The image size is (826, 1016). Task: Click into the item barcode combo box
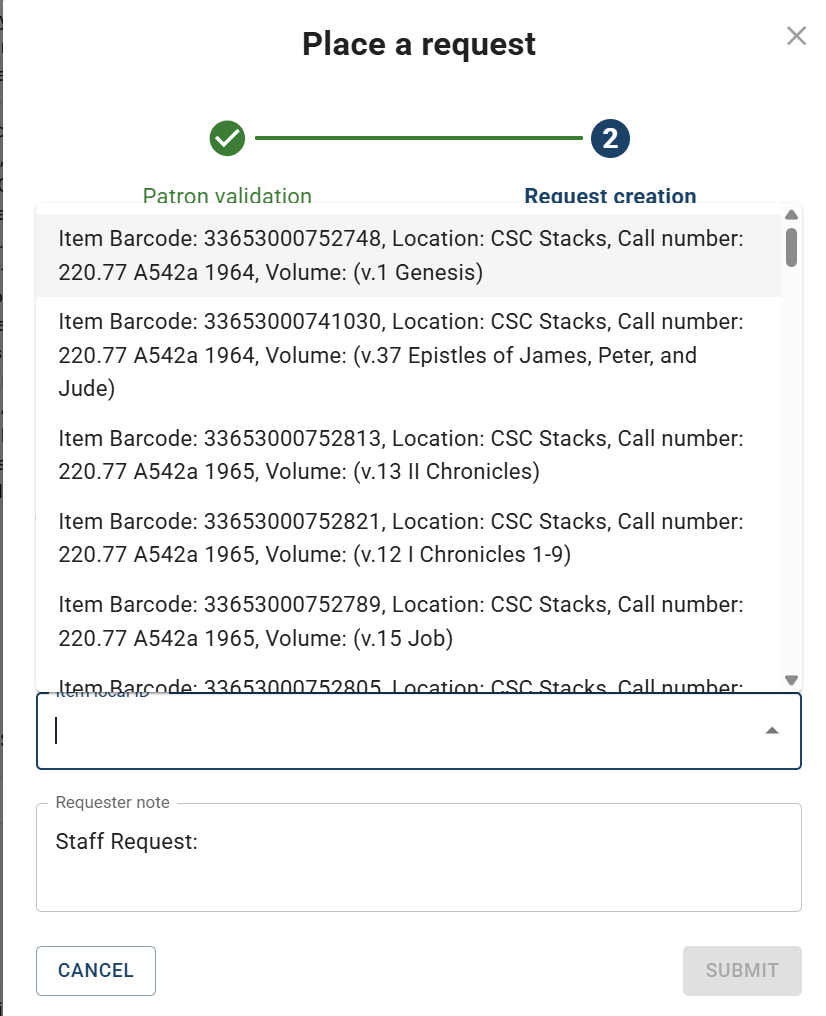point(400,731)
